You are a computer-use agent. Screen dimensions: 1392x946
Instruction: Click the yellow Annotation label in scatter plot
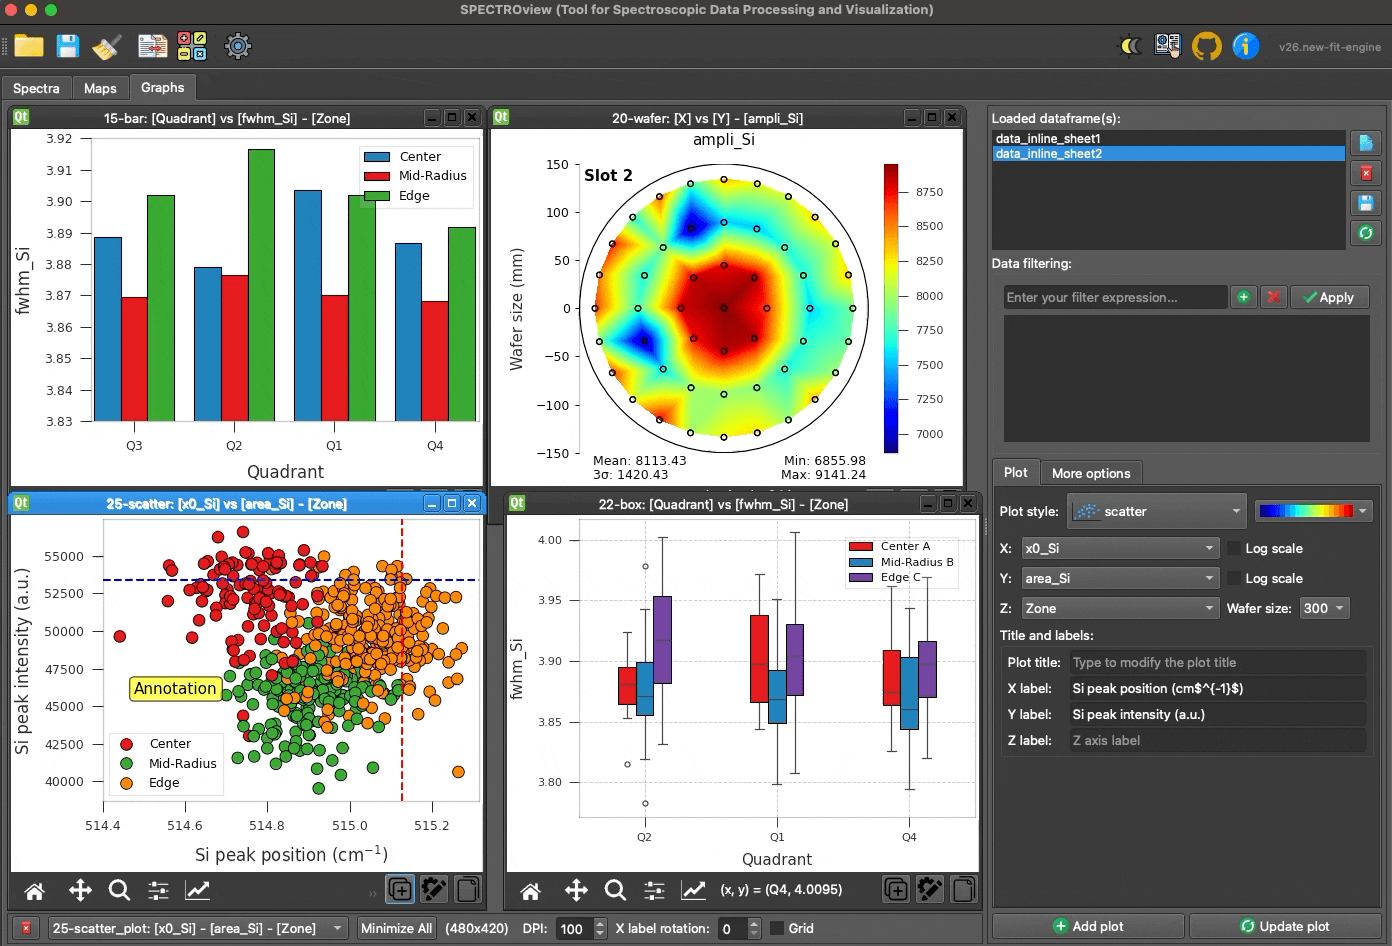tap(175, 688)
